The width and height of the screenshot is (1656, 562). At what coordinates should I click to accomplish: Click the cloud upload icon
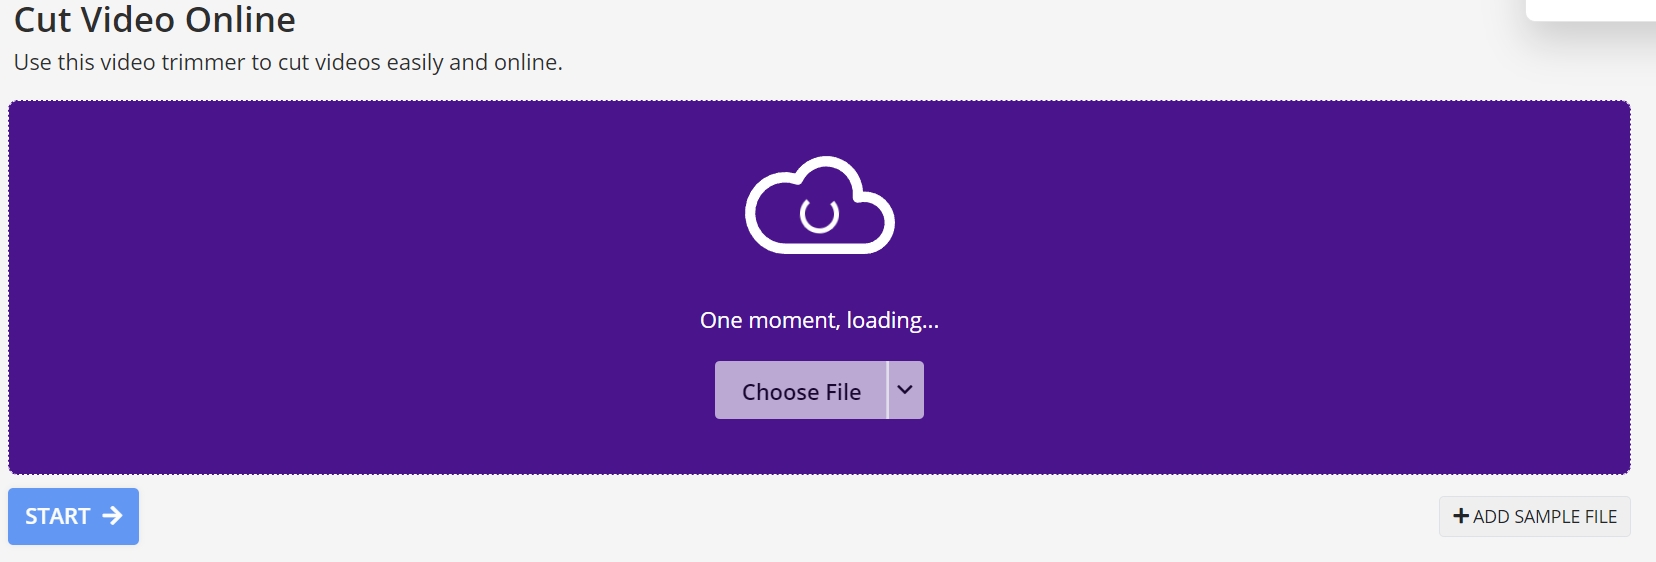click(819, 205)
